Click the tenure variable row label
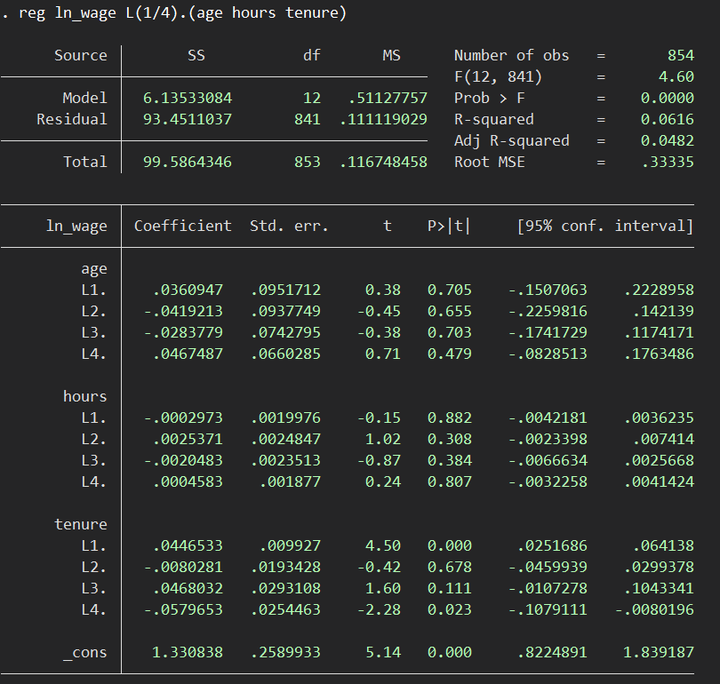The height and width of the screenshot is (684, 720). point(81,524)
